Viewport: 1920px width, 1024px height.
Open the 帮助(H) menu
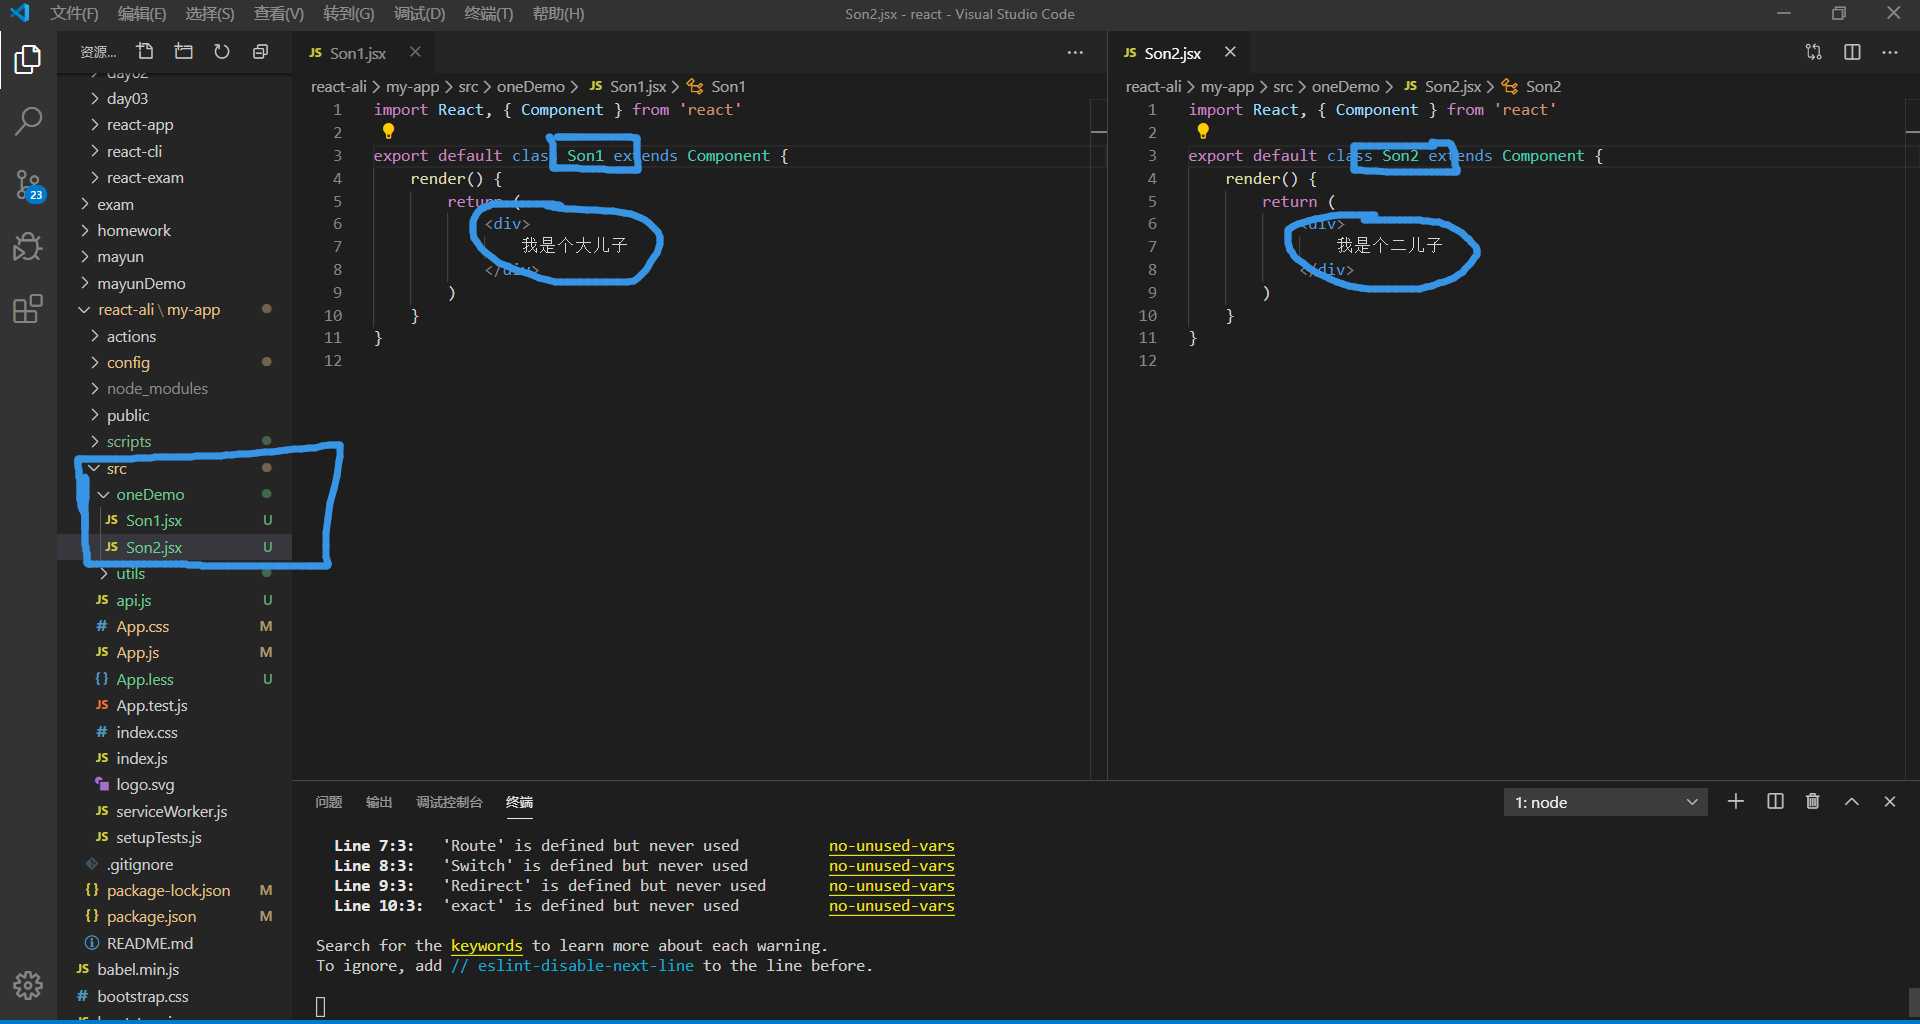click(x=558, y=14)
